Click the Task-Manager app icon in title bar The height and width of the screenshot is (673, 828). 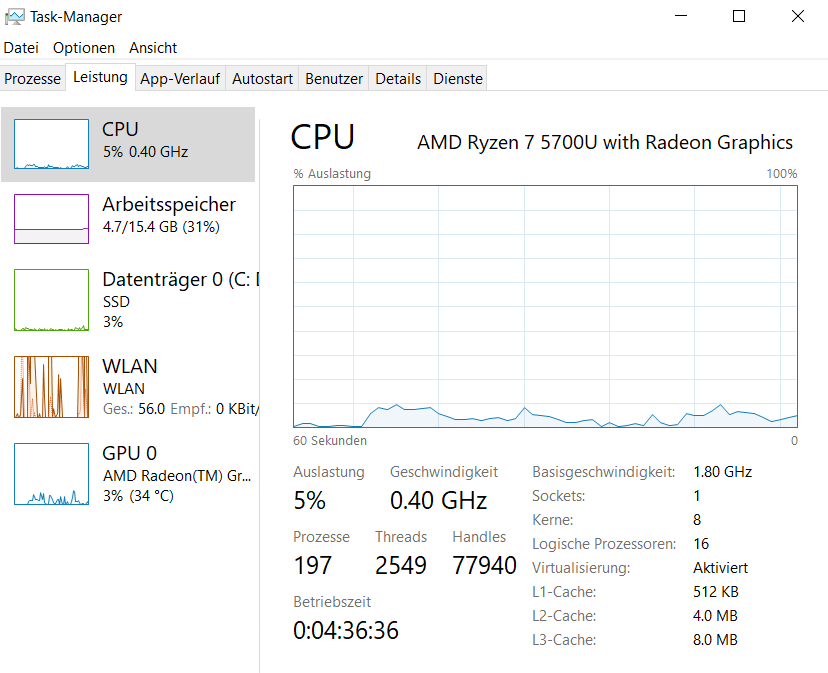(x=15, y=17)
